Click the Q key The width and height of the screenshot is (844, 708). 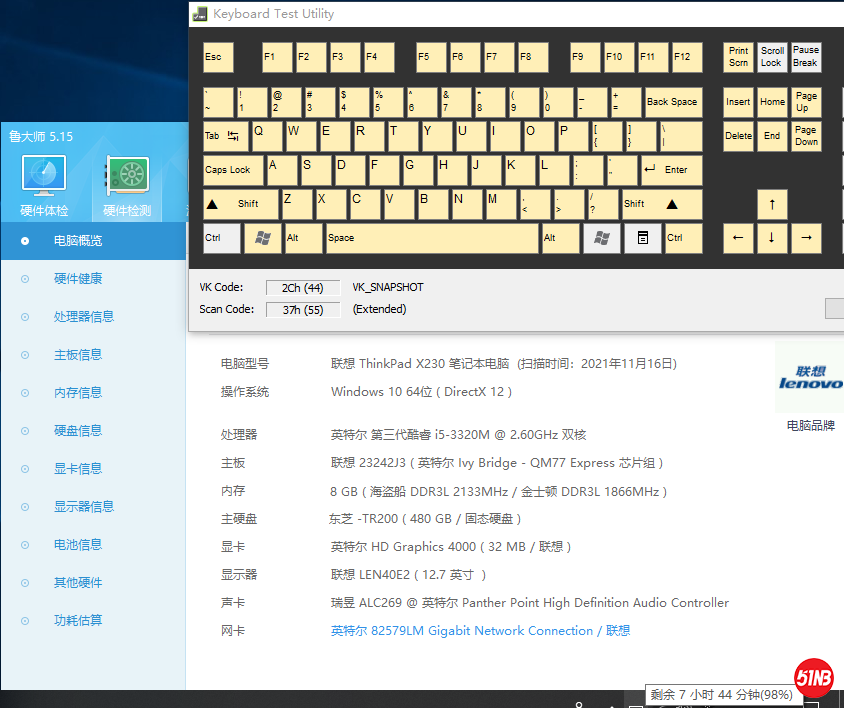(x=266, y=136)
